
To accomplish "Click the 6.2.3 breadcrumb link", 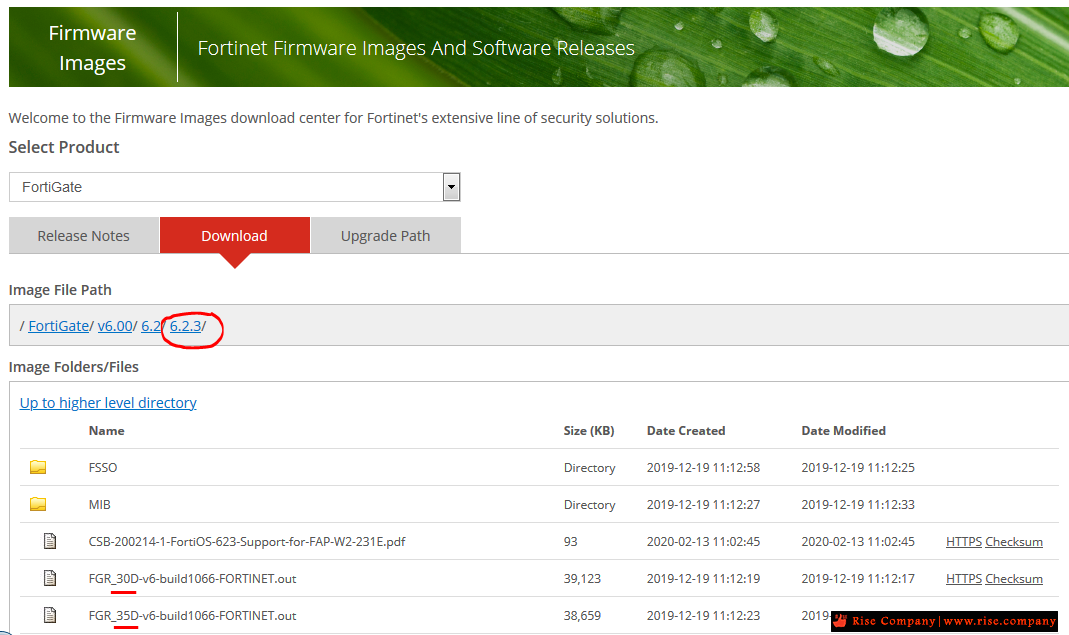I will pos(185,326).
